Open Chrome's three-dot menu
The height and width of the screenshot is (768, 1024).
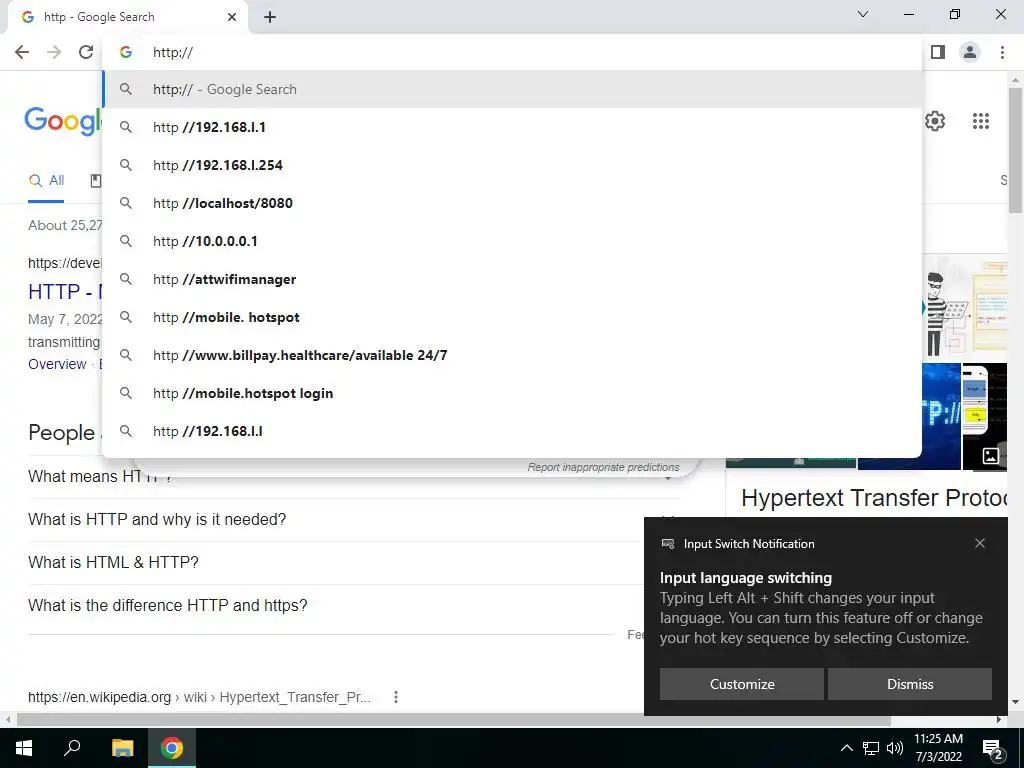(x=1002, y=52)
